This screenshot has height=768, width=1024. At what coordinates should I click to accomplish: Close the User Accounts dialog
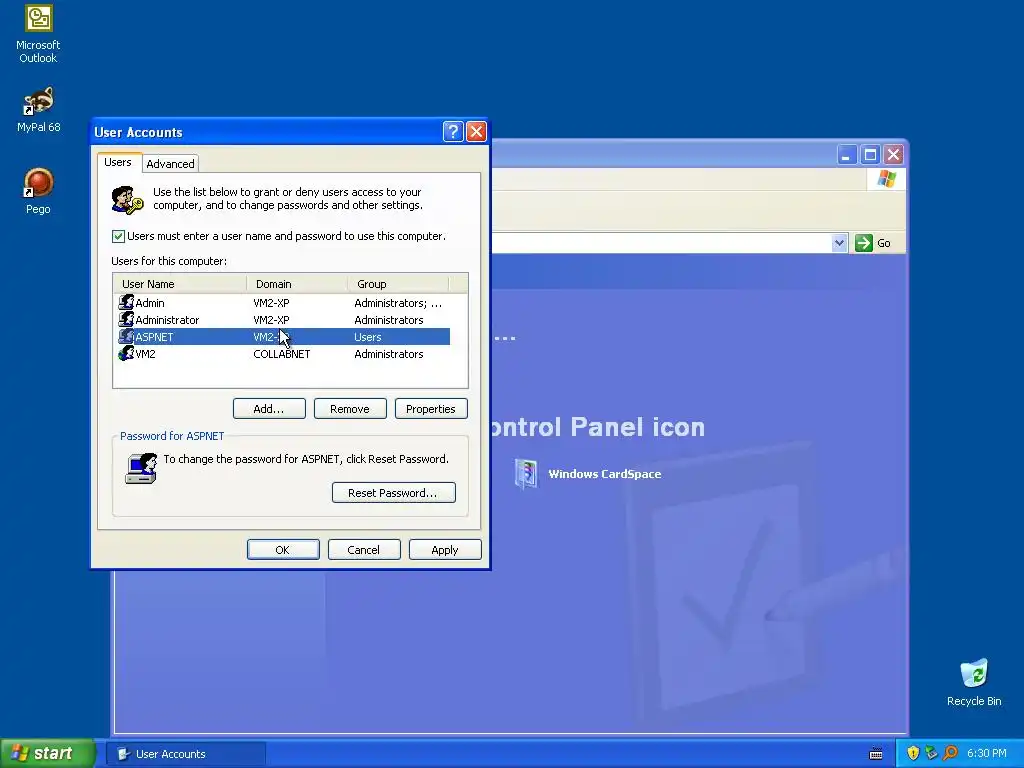[477, 131]
